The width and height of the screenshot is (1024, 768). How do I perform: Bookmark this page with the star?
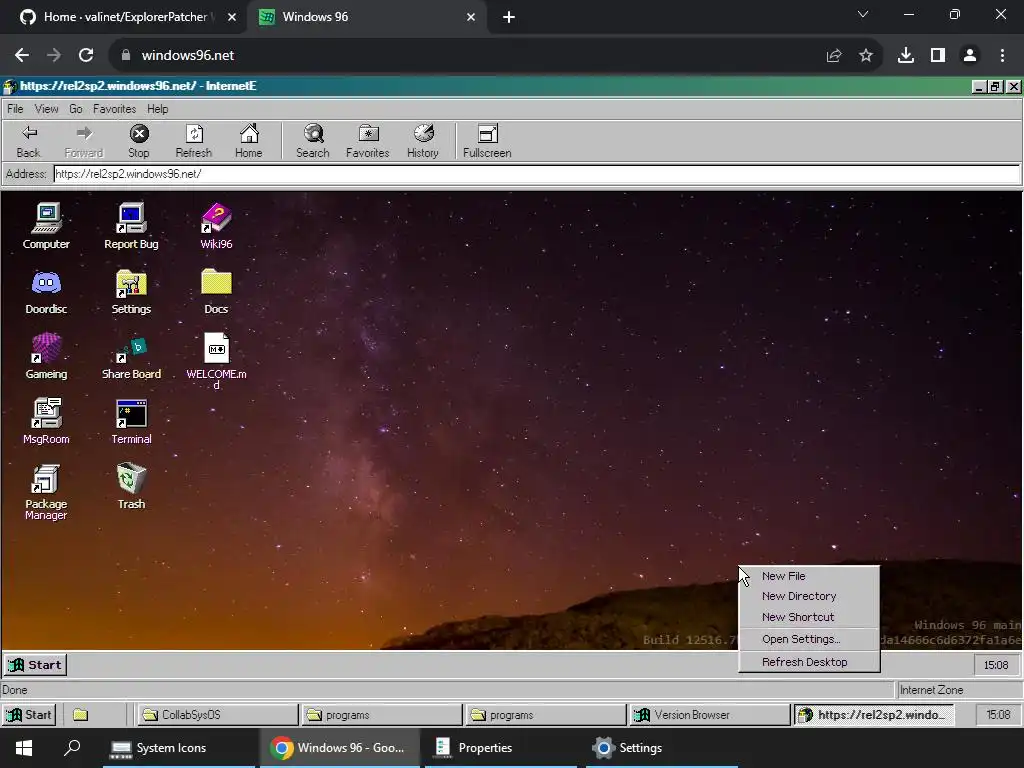click(x=866, y=56)
